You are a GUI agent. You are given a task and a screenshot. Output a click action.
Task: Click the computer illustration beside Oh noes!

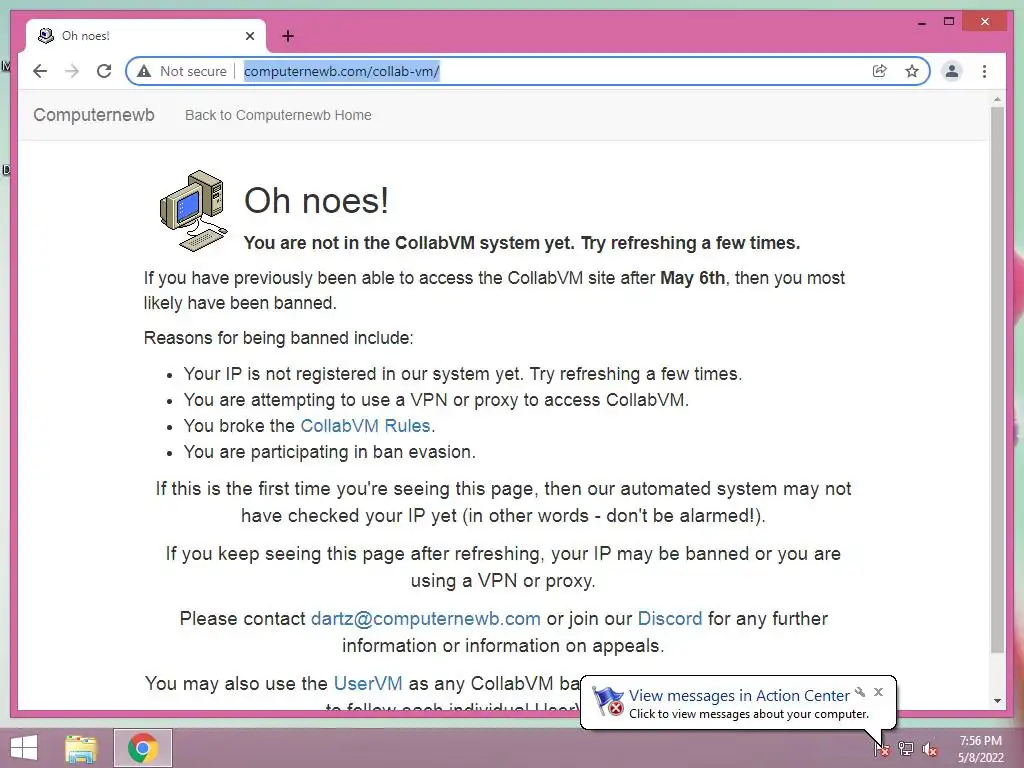coord(194,211)
